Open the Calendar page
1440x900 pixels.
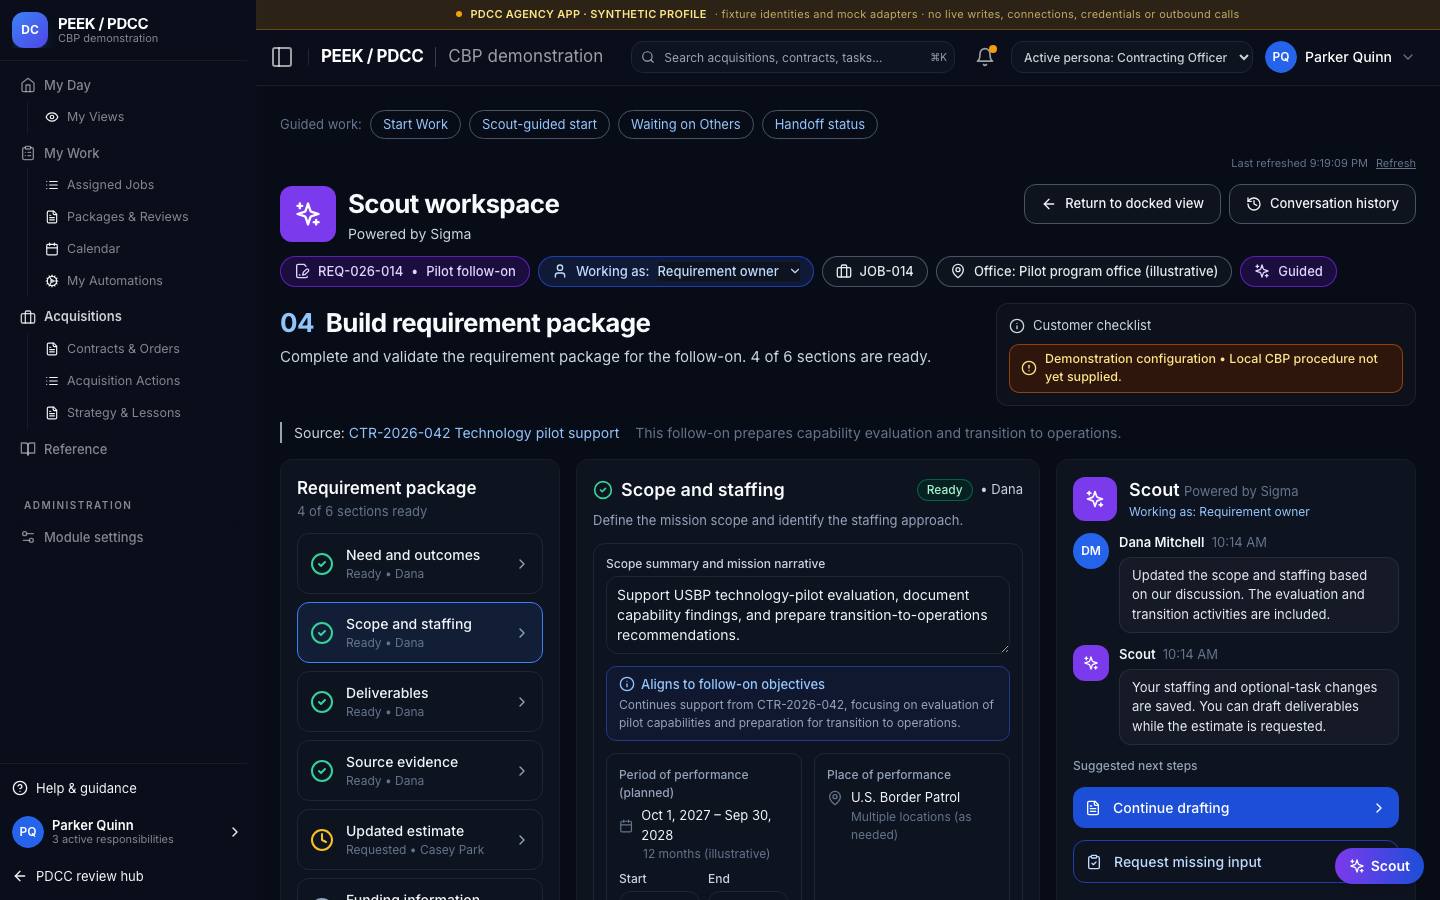(93, 249)
